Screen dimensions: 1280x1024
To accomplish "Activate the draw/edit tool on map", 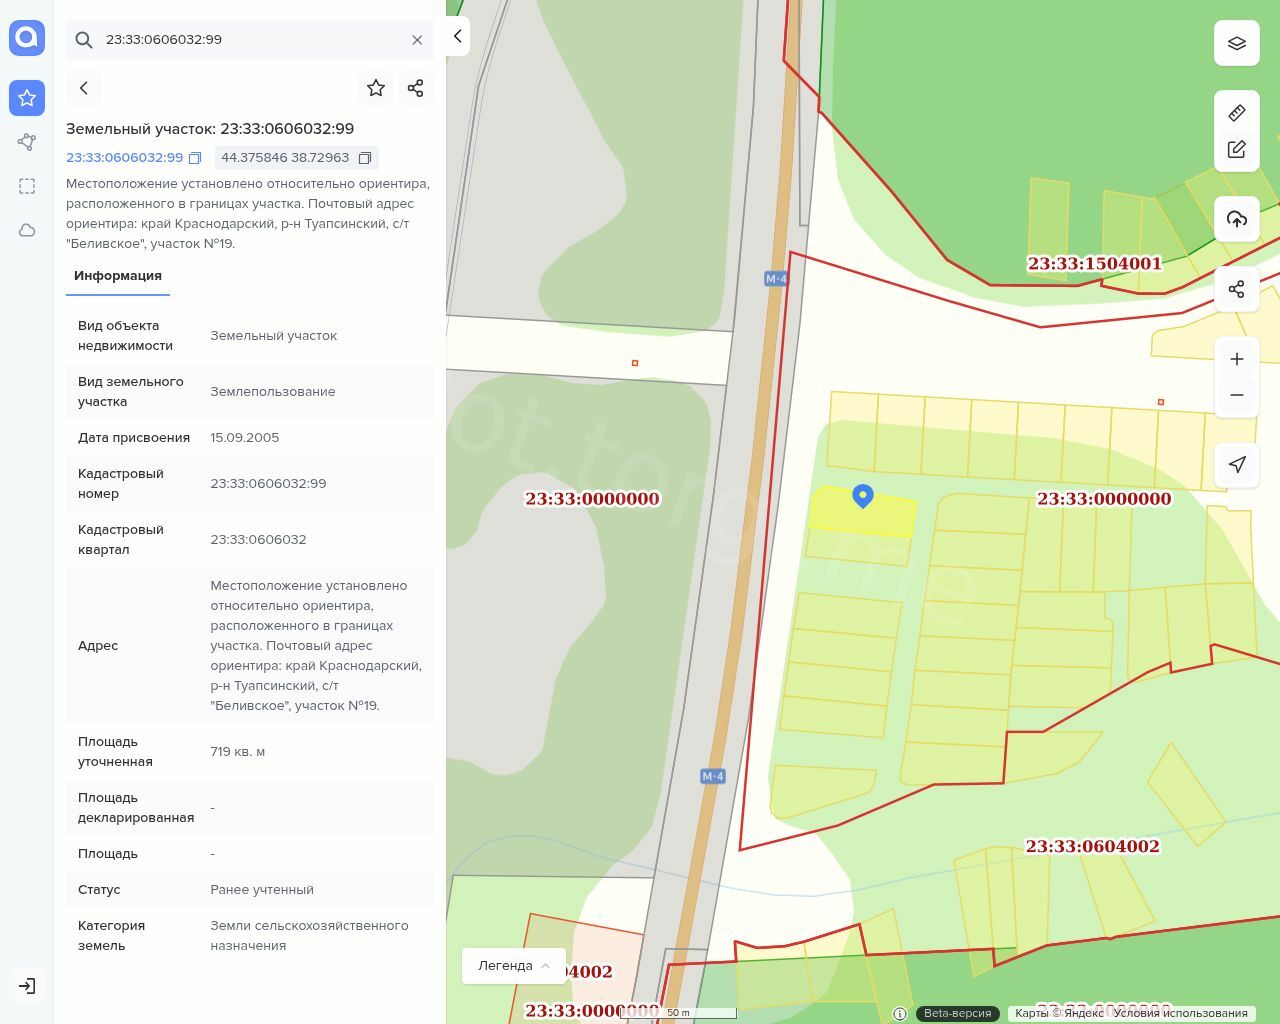I will (x=1236, y=150).
